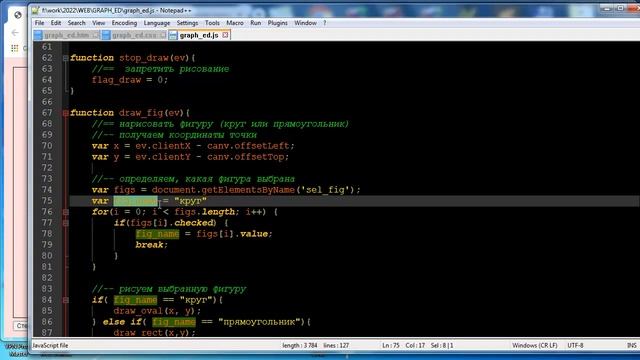Viewport: 640px width, 360px height.
Task: Click 'canv.offsetTop' on line 71
Action: coord(246,157)
